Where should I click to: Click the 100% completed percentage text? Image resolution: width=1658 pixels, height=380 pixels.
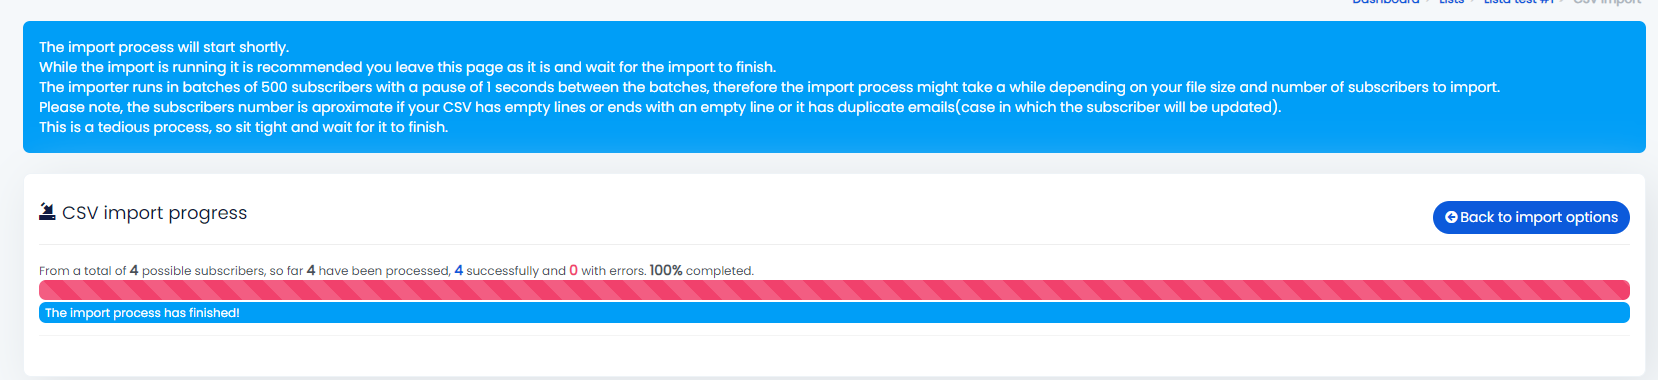(701, 271)
